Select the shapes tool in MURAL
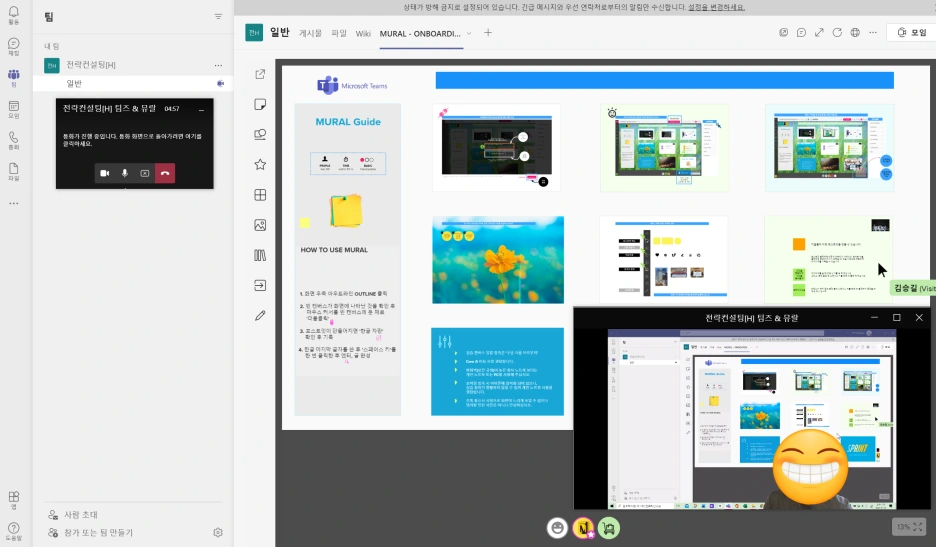936x547 pixels. (x=260, y=134)
